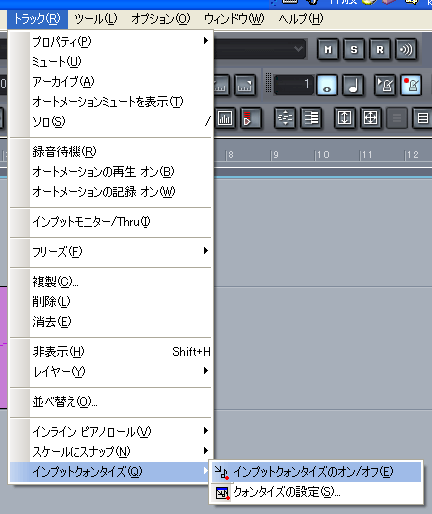Open the ツール(L) menu
The image size is (432, 514).
[96, 19]
